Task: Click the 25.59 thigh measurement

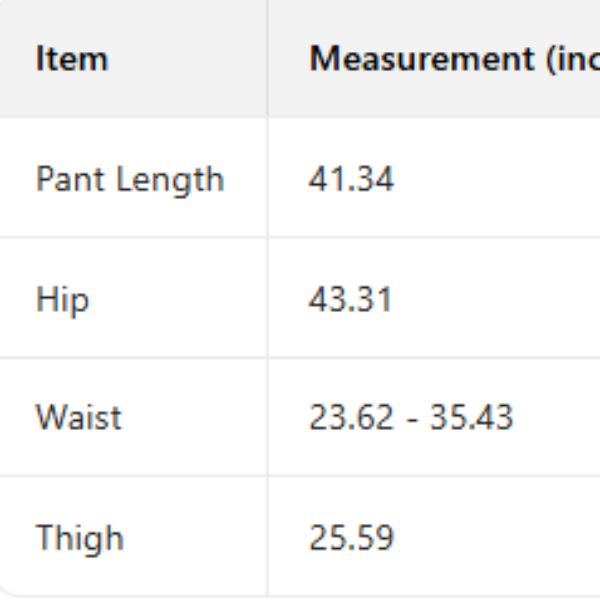Action: pyautogui.click(x=351, y=538)
